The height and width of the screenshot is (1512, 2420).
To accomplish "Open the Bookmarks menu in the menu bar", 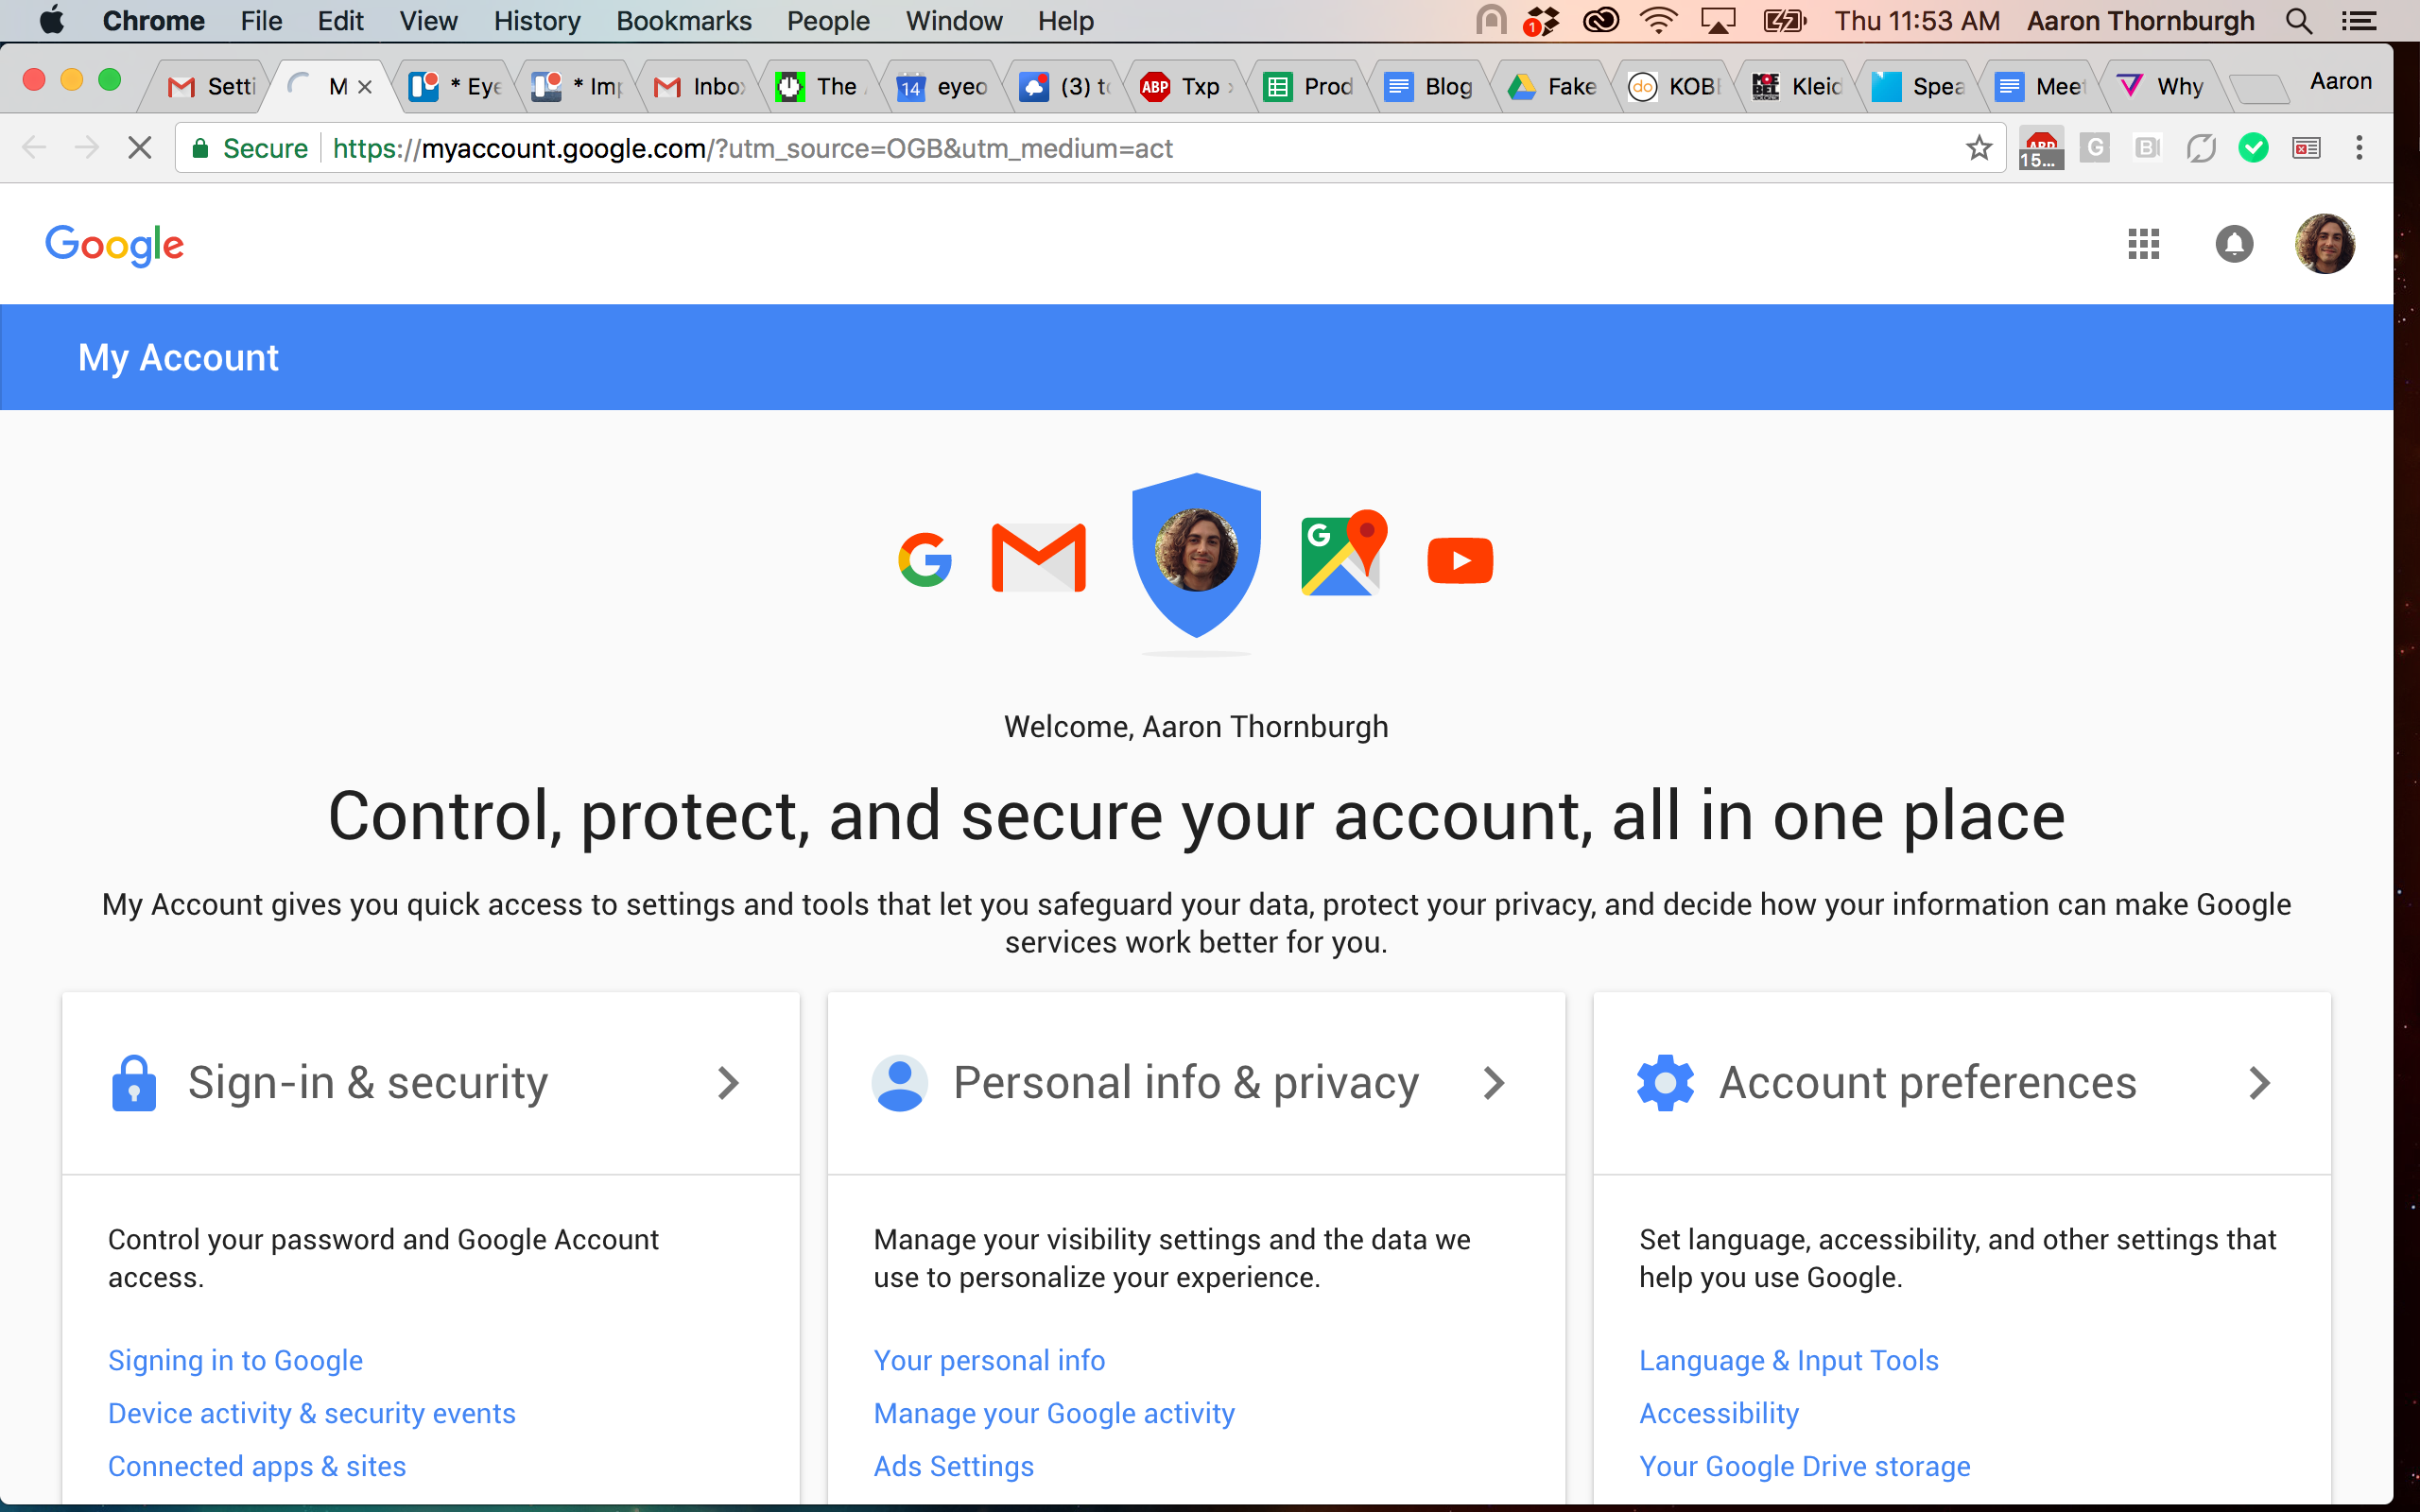I will pyautogui.click(x=683, y=21).
